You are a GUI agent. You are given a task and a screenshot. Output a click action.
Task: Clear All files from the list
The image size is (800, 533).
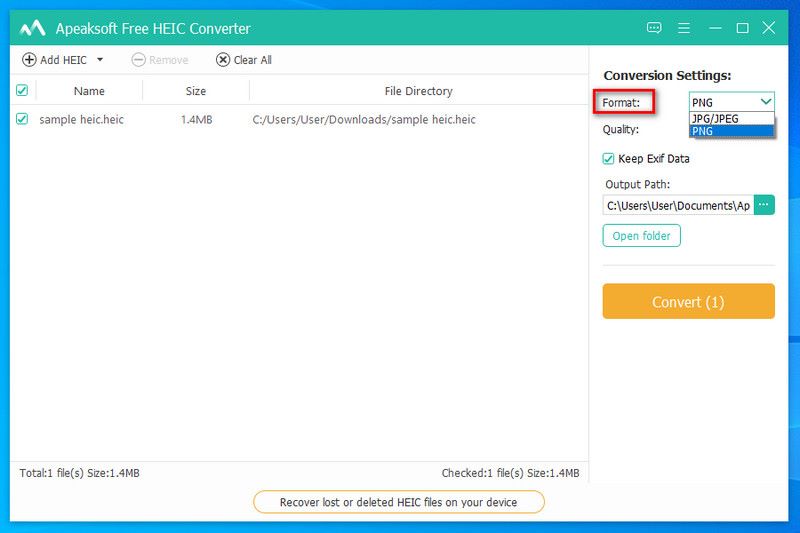(243, 60)
